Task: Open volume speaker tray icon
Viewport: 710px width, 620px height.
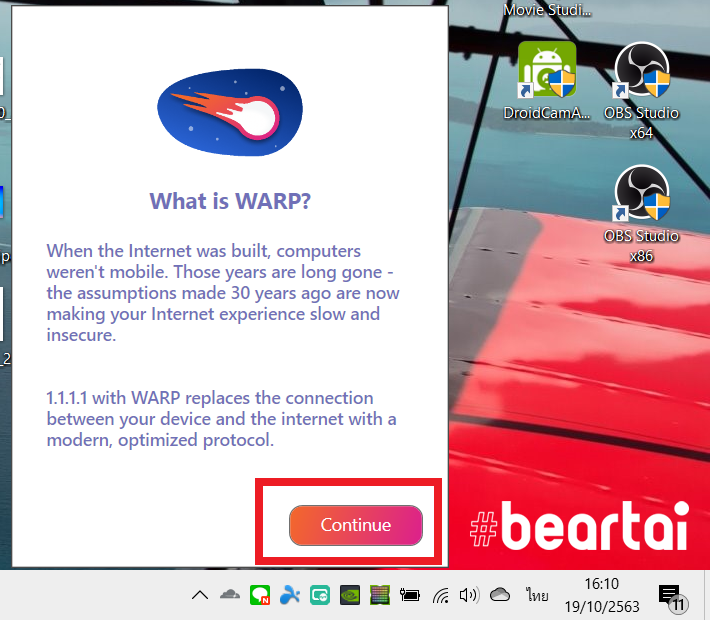Action: 469,595
